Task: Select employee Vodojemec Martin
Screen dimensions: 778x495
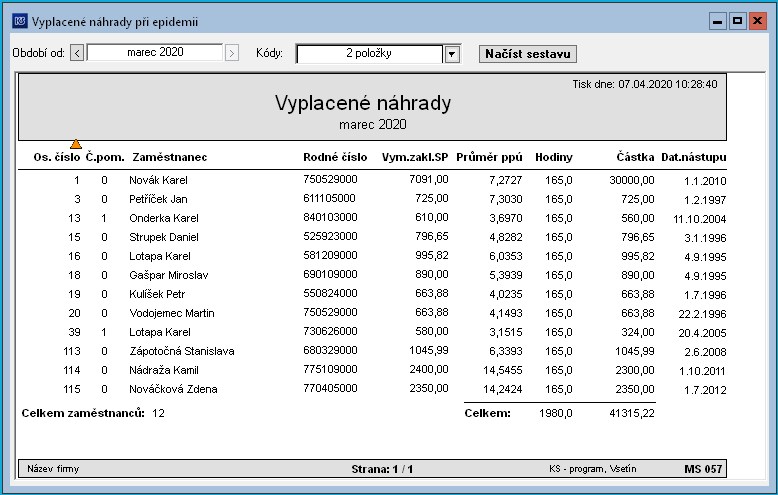Action: 172,313
